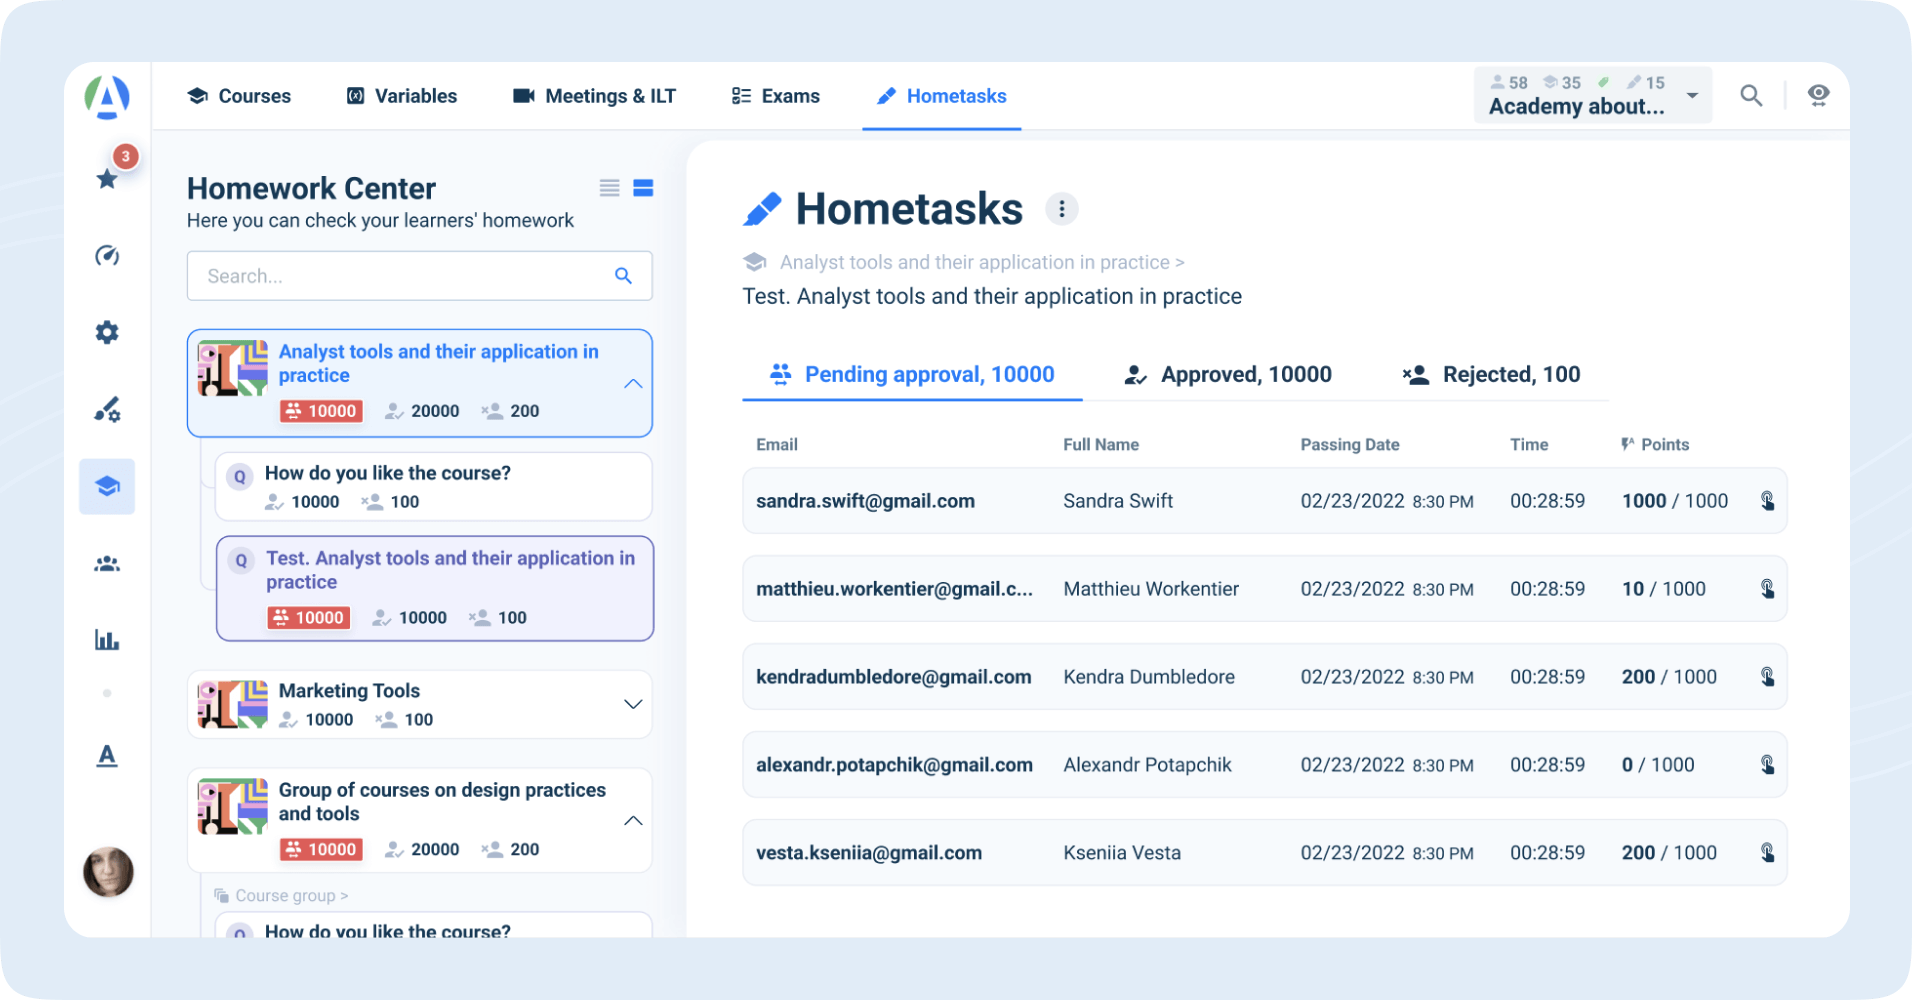Click the Academy logo icon

[x=107, y=97]
